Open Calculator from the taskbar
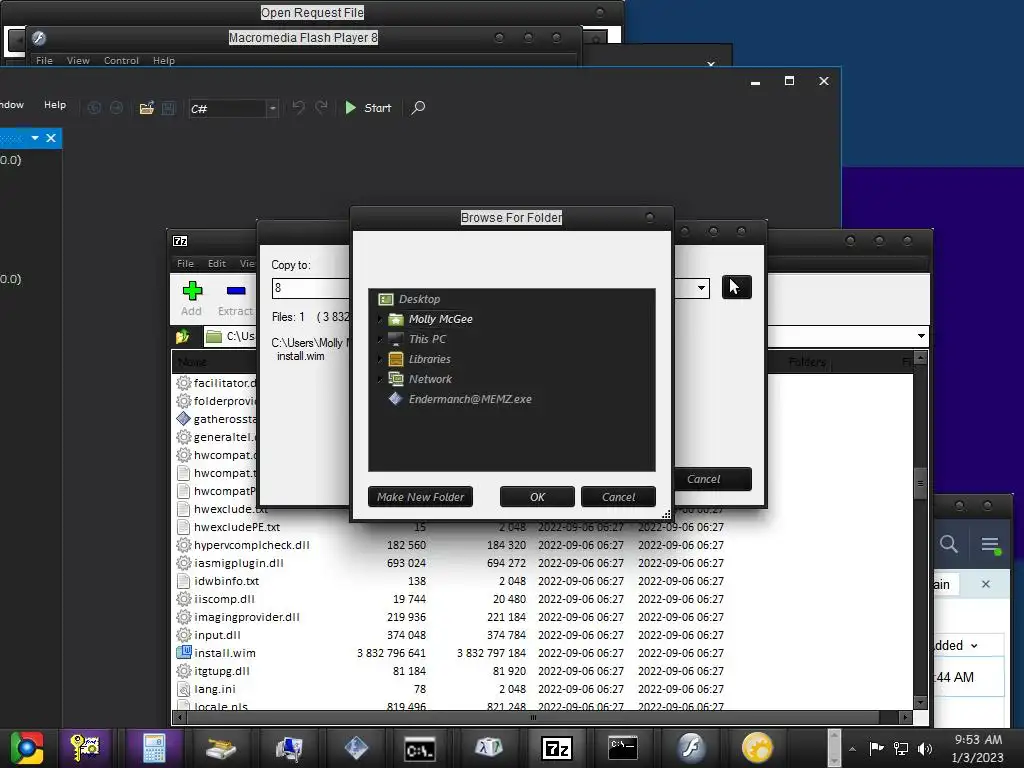The image size is (1024, 768). [154, 748]
